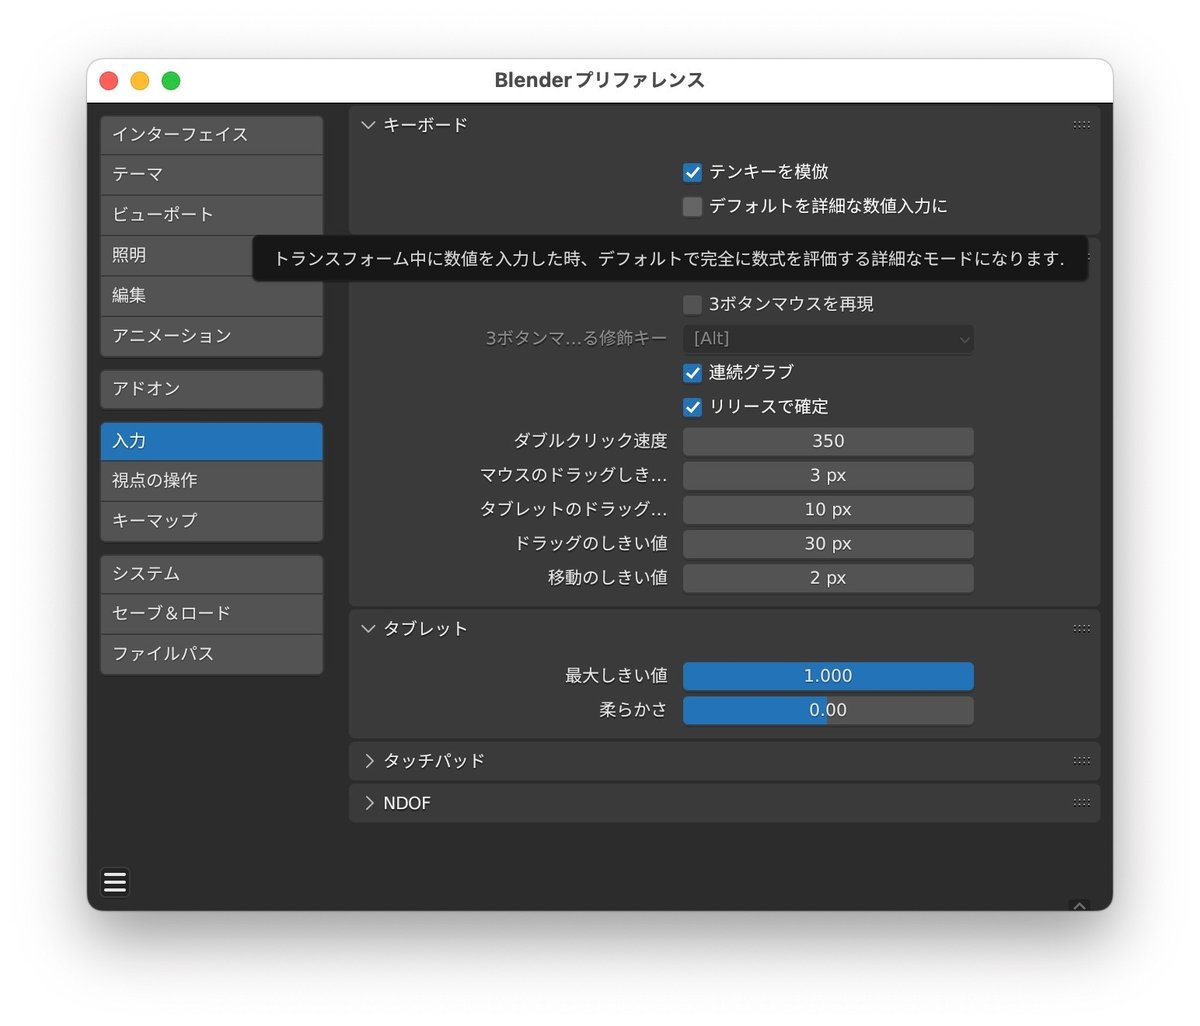This screenshot has width=1200, height=1026.
Task: Collapse the キーボード section
Action: [x=368, y=125]
